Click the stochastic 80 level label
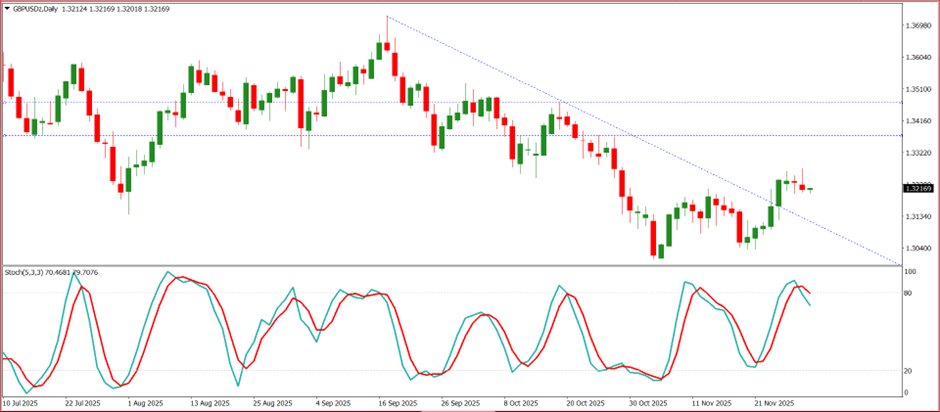This screenshot has width=940, height=412. click(x=909, y=293)
